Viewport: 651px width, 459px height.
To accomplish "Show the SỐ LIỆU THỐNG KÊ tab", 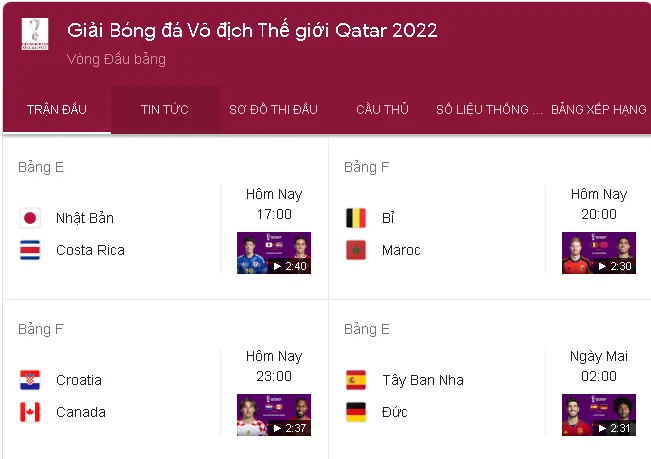I will (x=489, y=110).
